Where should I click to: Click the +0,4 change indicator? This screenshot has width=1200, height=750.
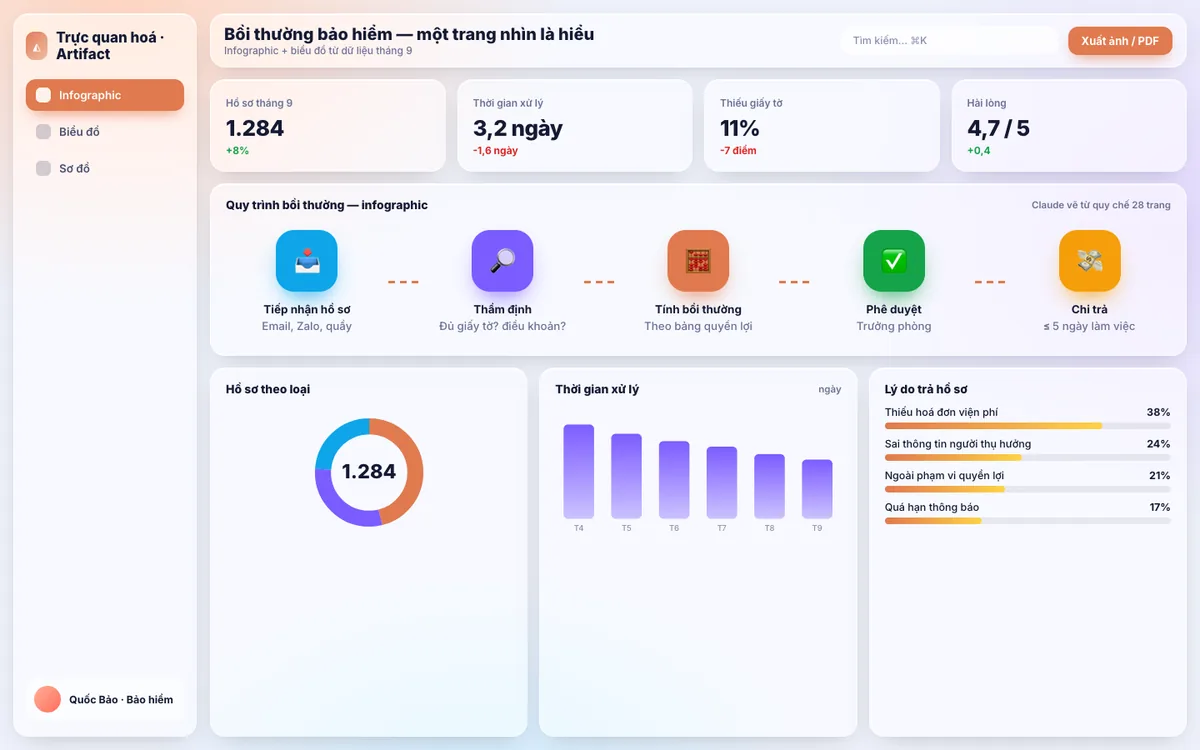(x=979, y=151)
